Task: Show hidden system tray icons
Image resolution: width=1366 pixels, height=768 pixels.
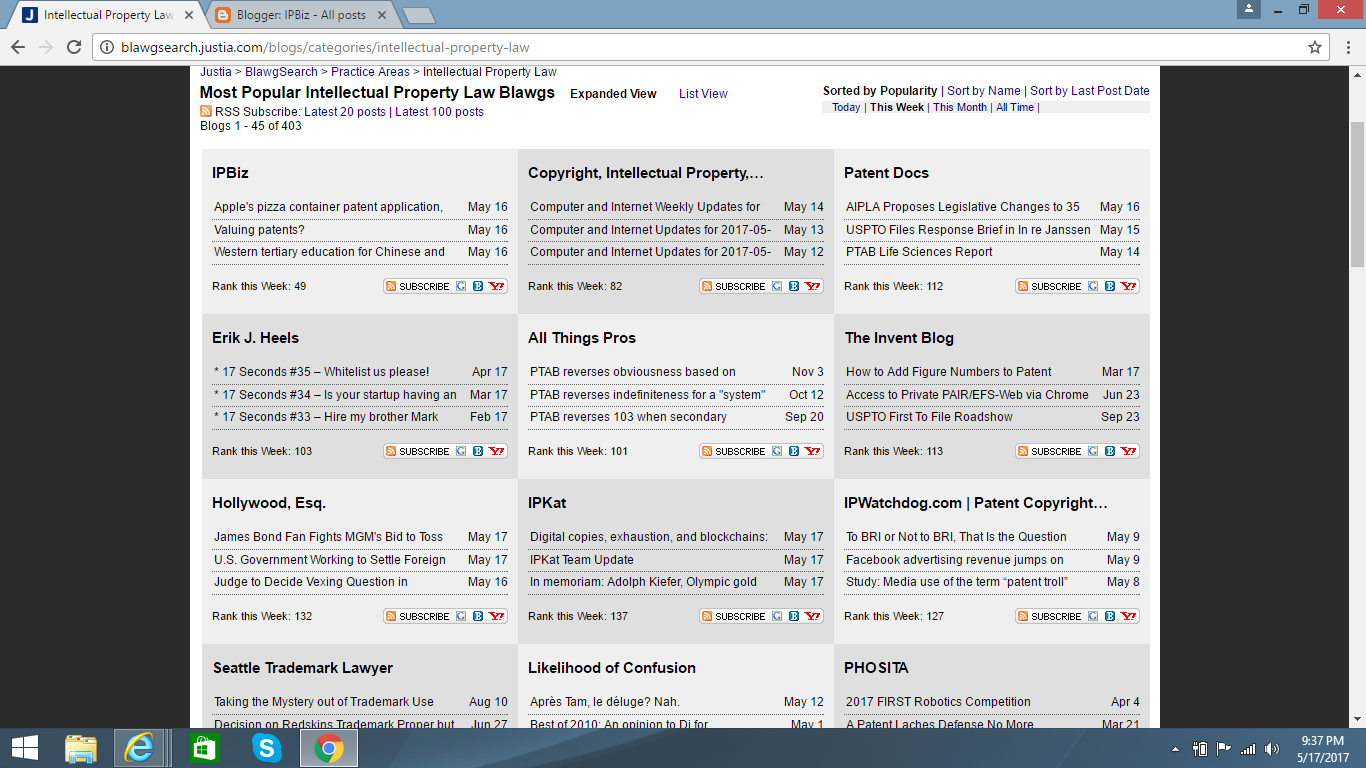Action: pyautogui.click(x=1175, y=749)
